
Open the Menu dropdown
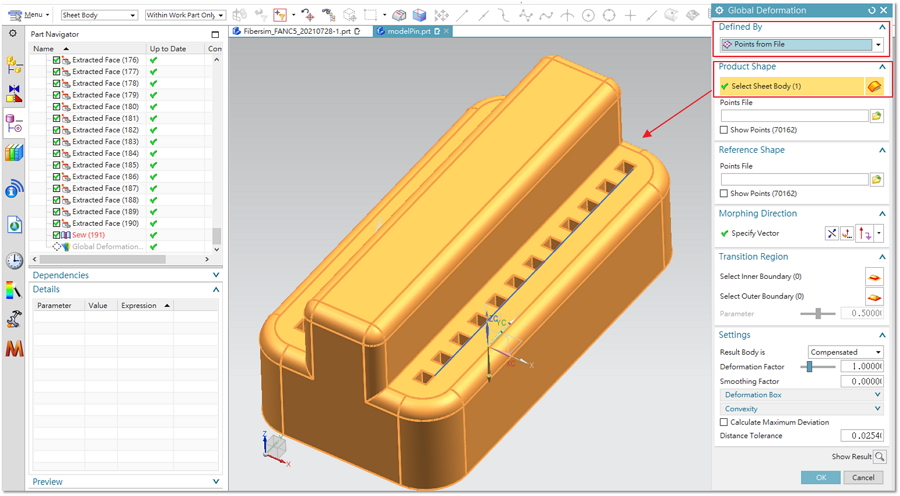pos(29,15)
